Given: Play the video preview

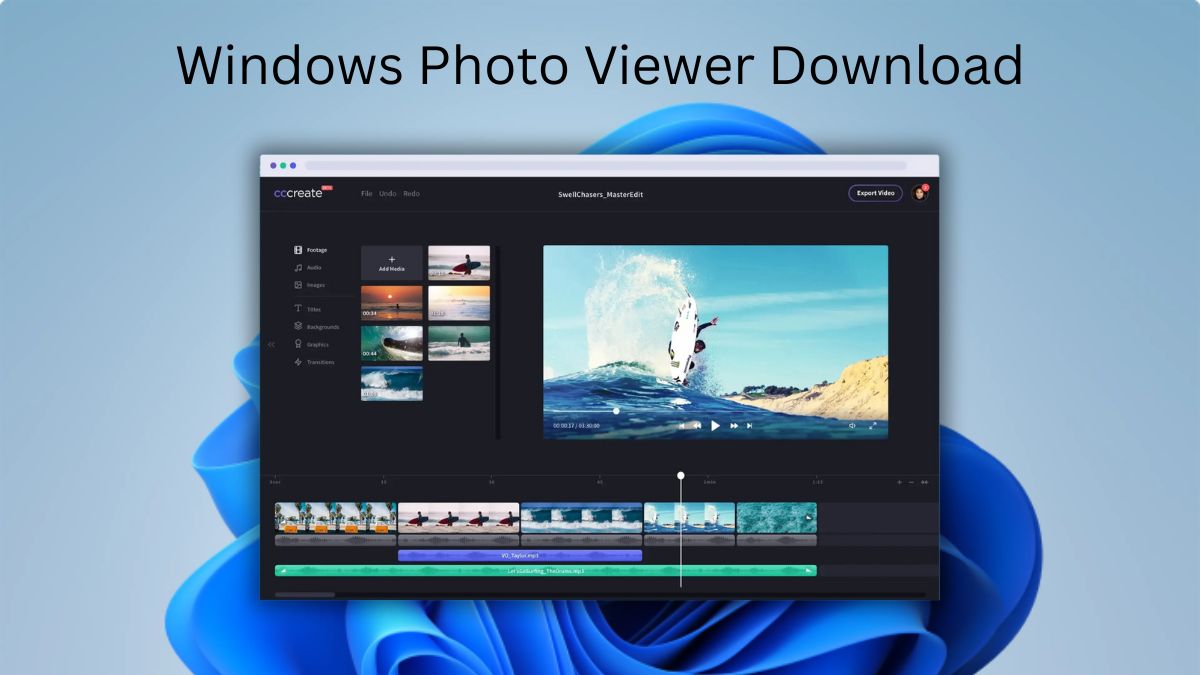Looking at the screenshot, I should (715, 425).
